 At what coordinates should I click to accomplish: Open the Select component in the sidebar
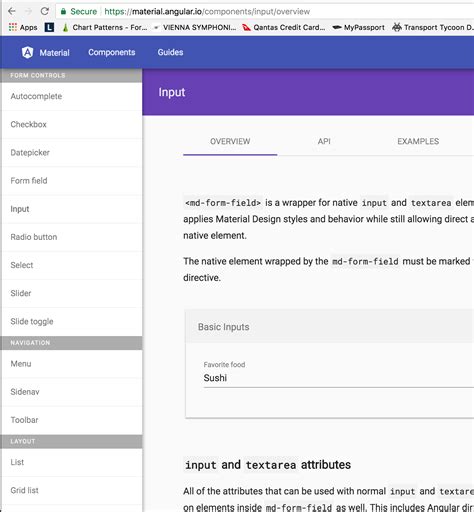[71, 265]
